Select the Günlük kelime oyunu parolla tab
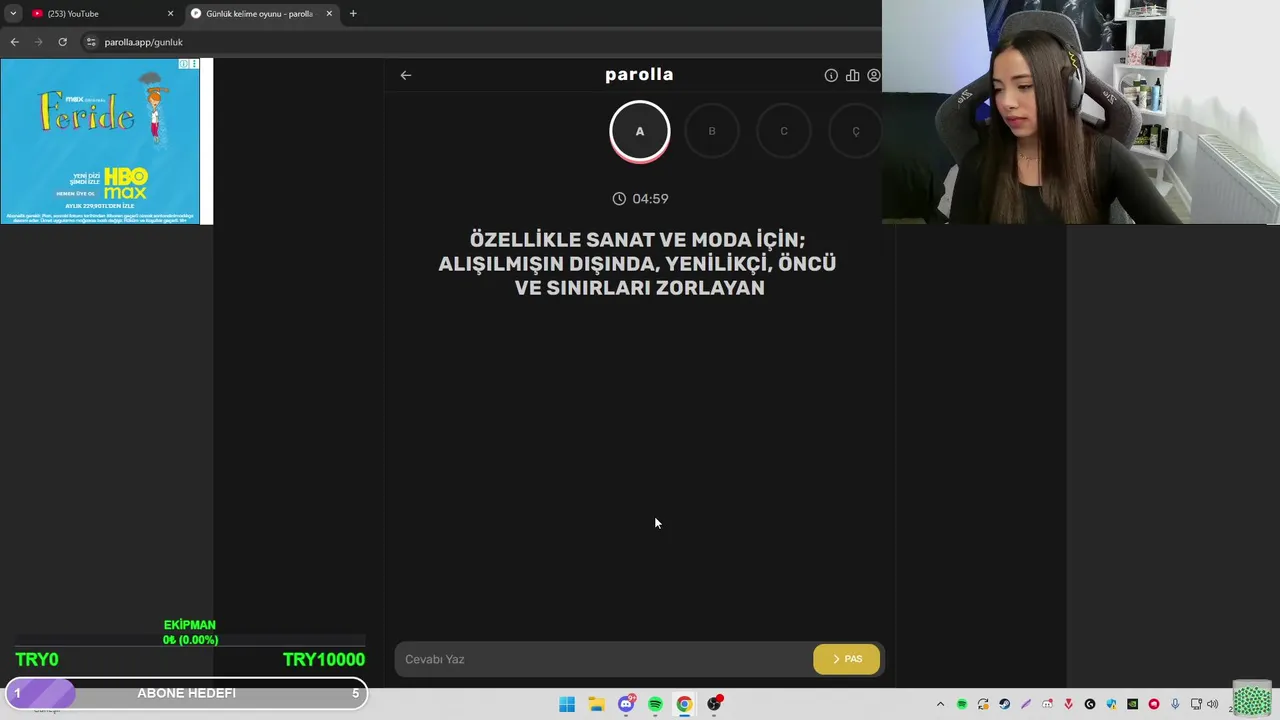This screenshot has height=720, width=1280. pos(262,14)
